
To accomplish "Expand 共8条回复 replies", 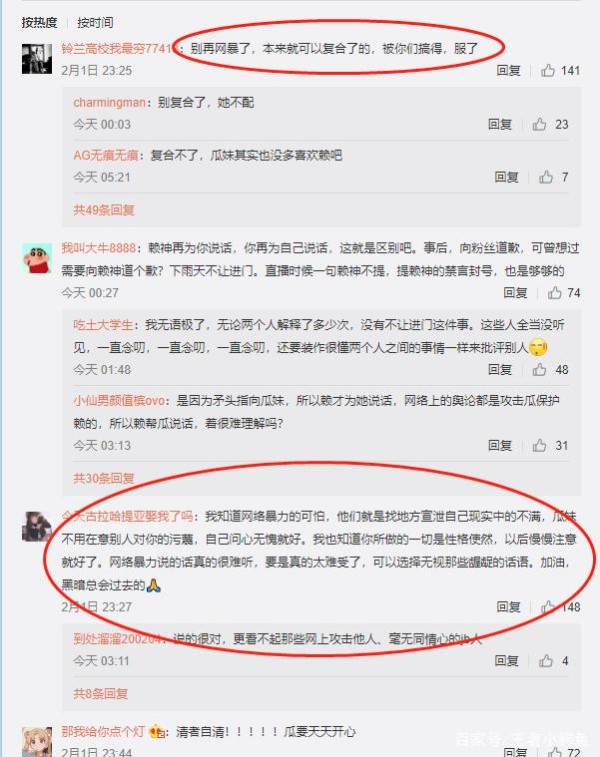I will click(100, 694).
